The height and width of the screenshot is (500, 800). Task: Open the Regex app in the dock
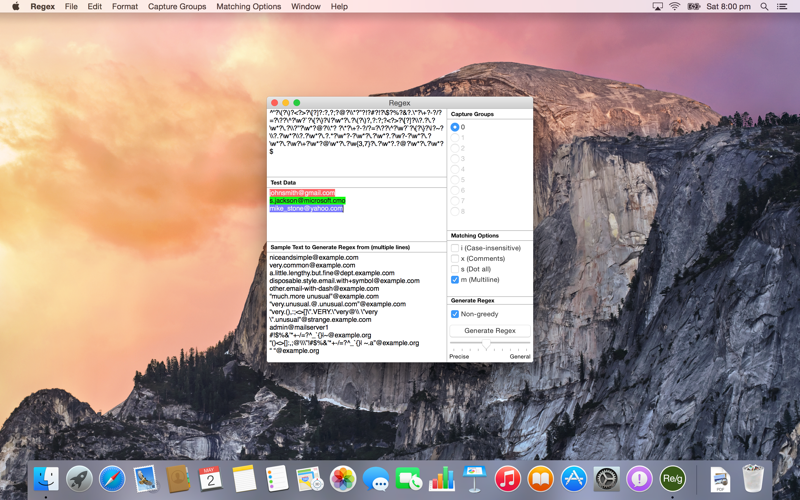(x=672, y=479)
